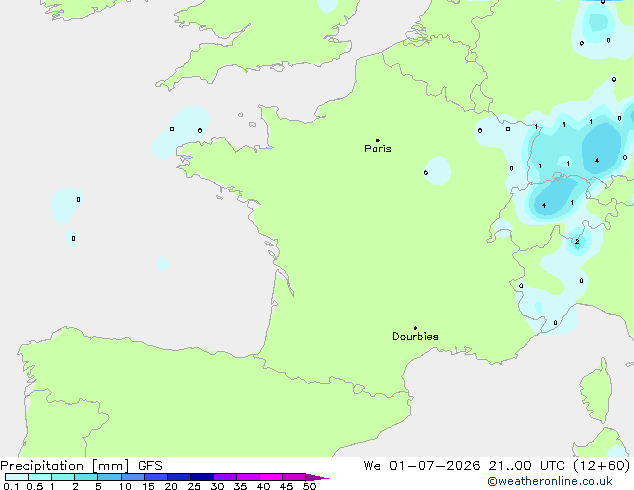Click the forecast date 01-07-2026 text
This screenshot has width=634, height=490.
435,466
